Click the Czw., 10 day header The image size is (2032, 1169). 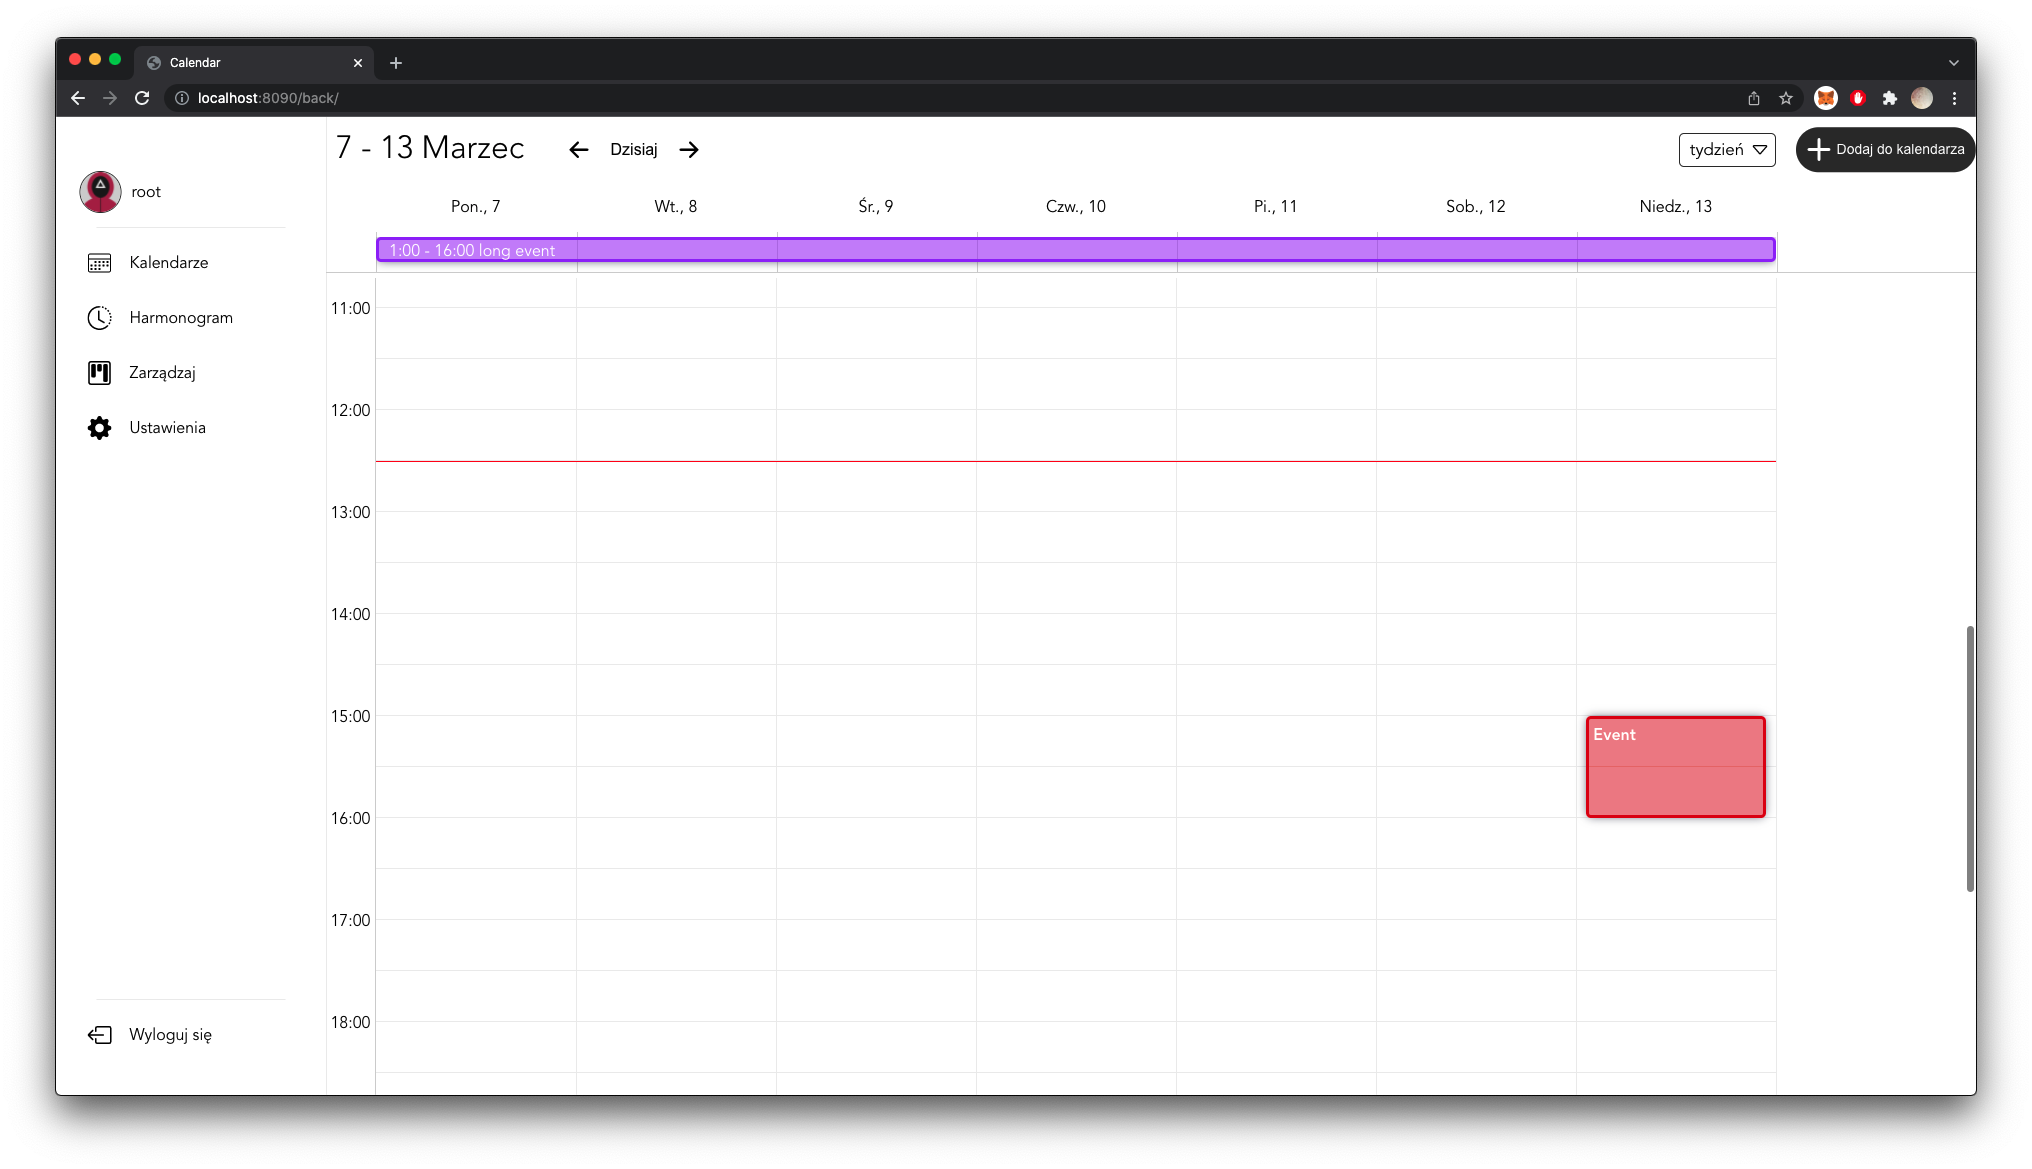pyautogui.click(x=1076, y=207)
